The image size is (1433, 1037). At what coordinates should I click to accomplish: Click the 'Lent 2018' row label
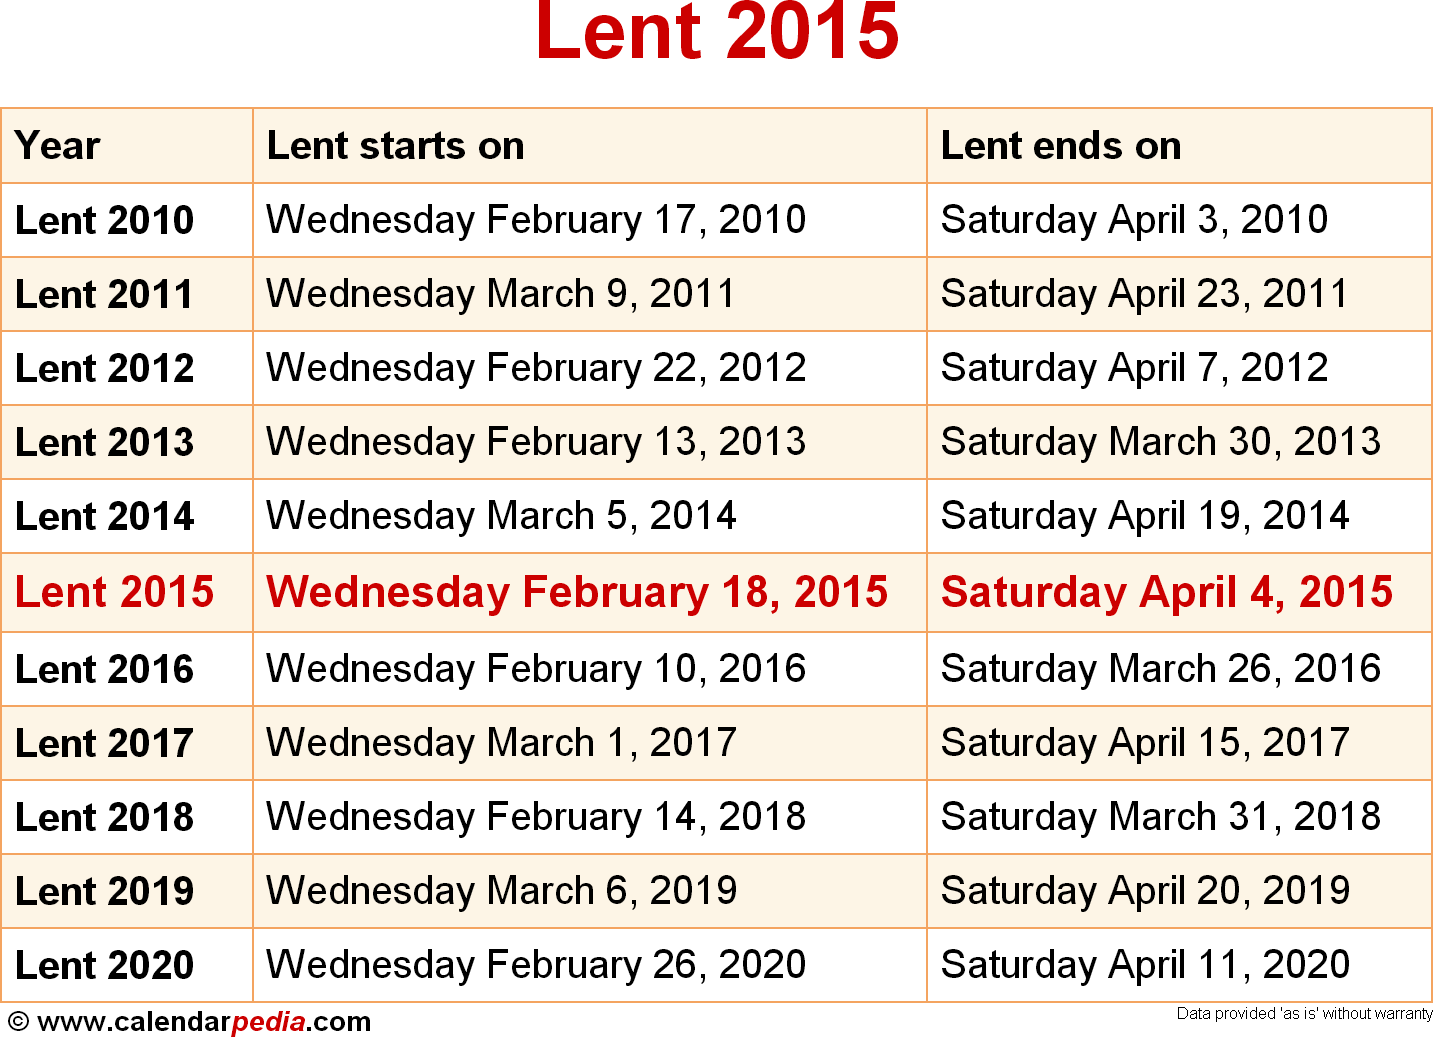(x=105, y=817)
